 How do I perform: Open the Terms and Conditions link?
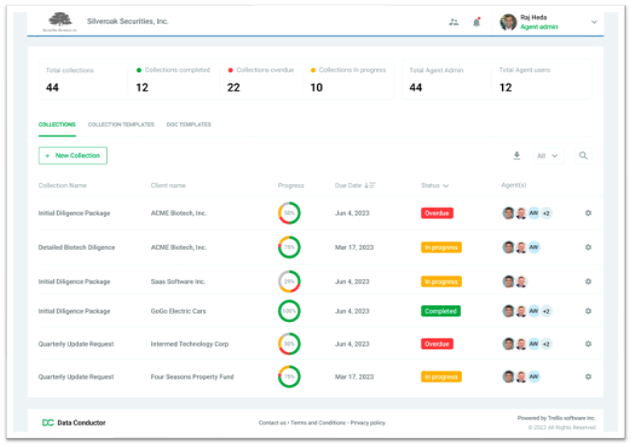318,423
